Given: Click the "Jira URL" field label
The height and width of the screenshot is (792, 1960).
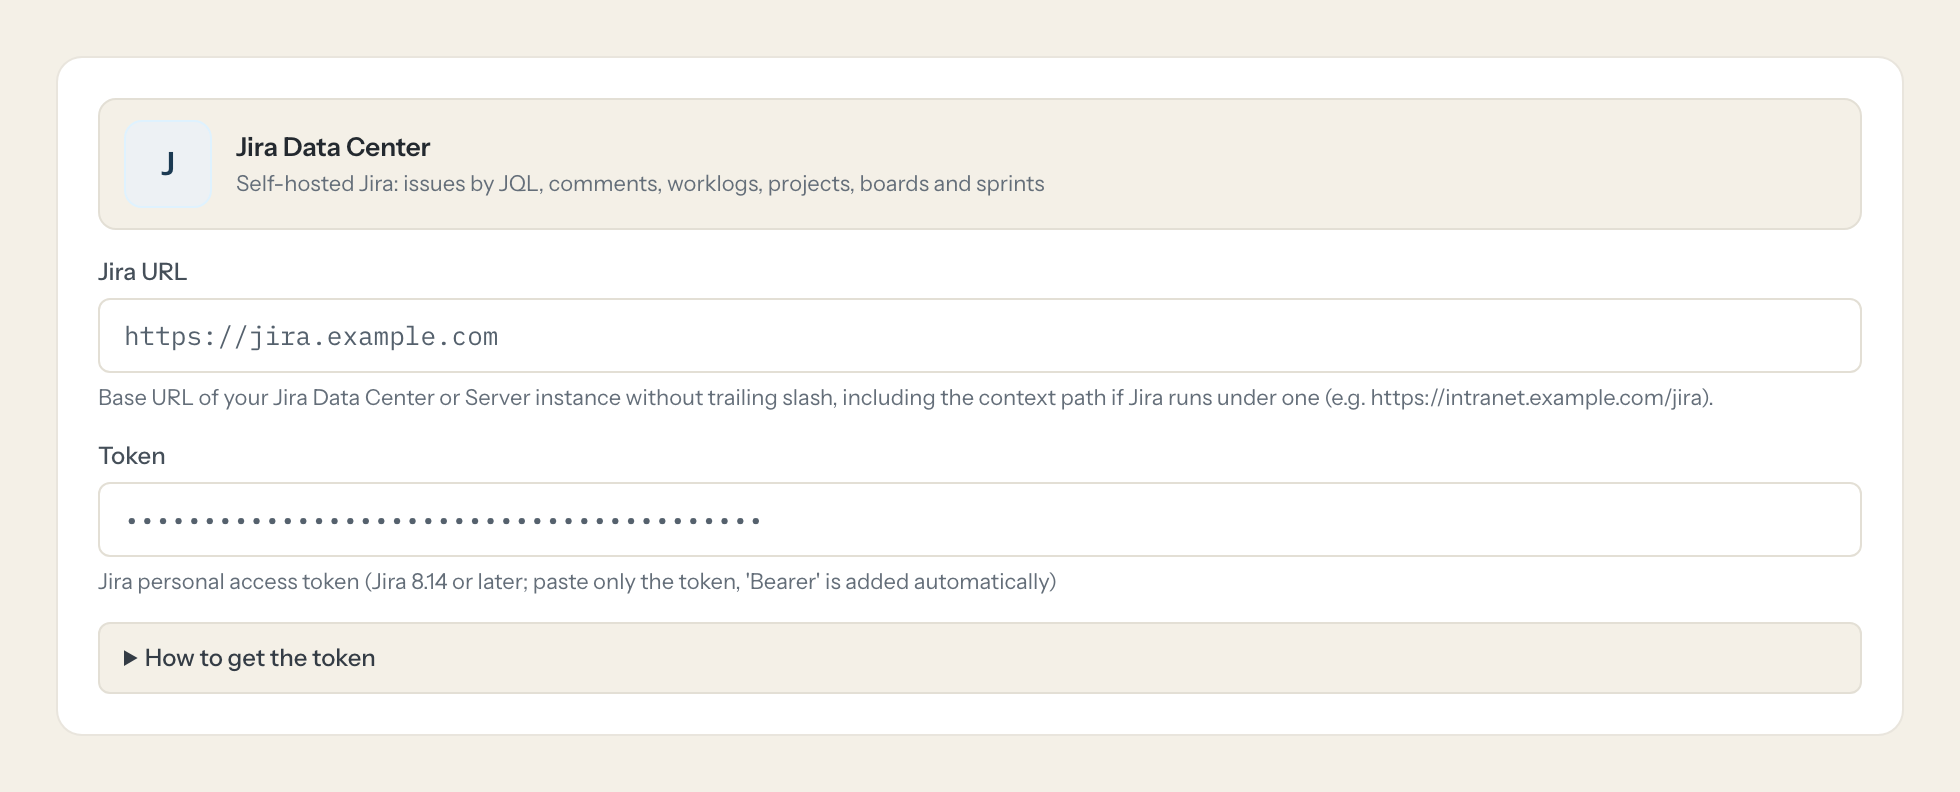Looking at the screenshot, I should 142,272.
